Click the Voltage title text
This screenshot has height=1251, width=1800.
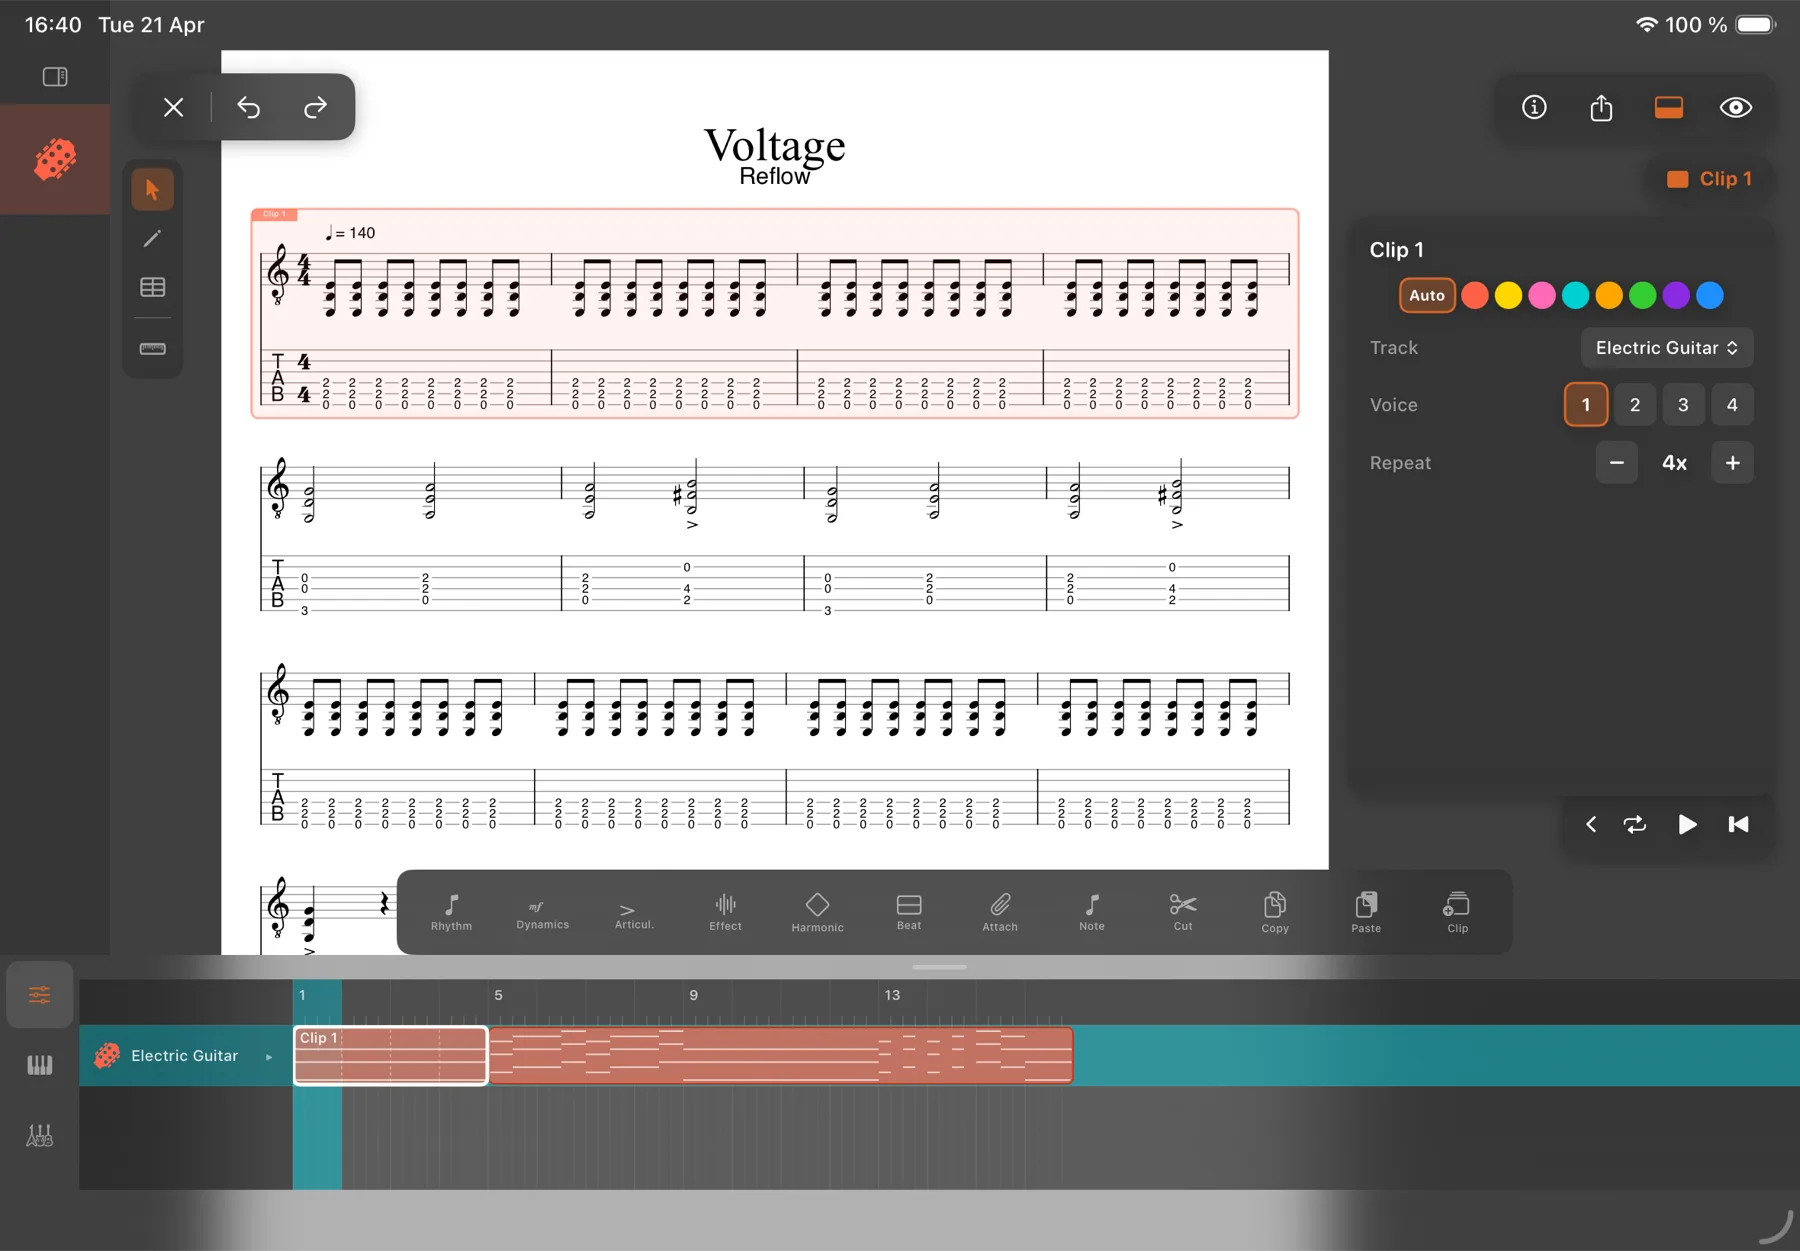(x=775, y=146)
